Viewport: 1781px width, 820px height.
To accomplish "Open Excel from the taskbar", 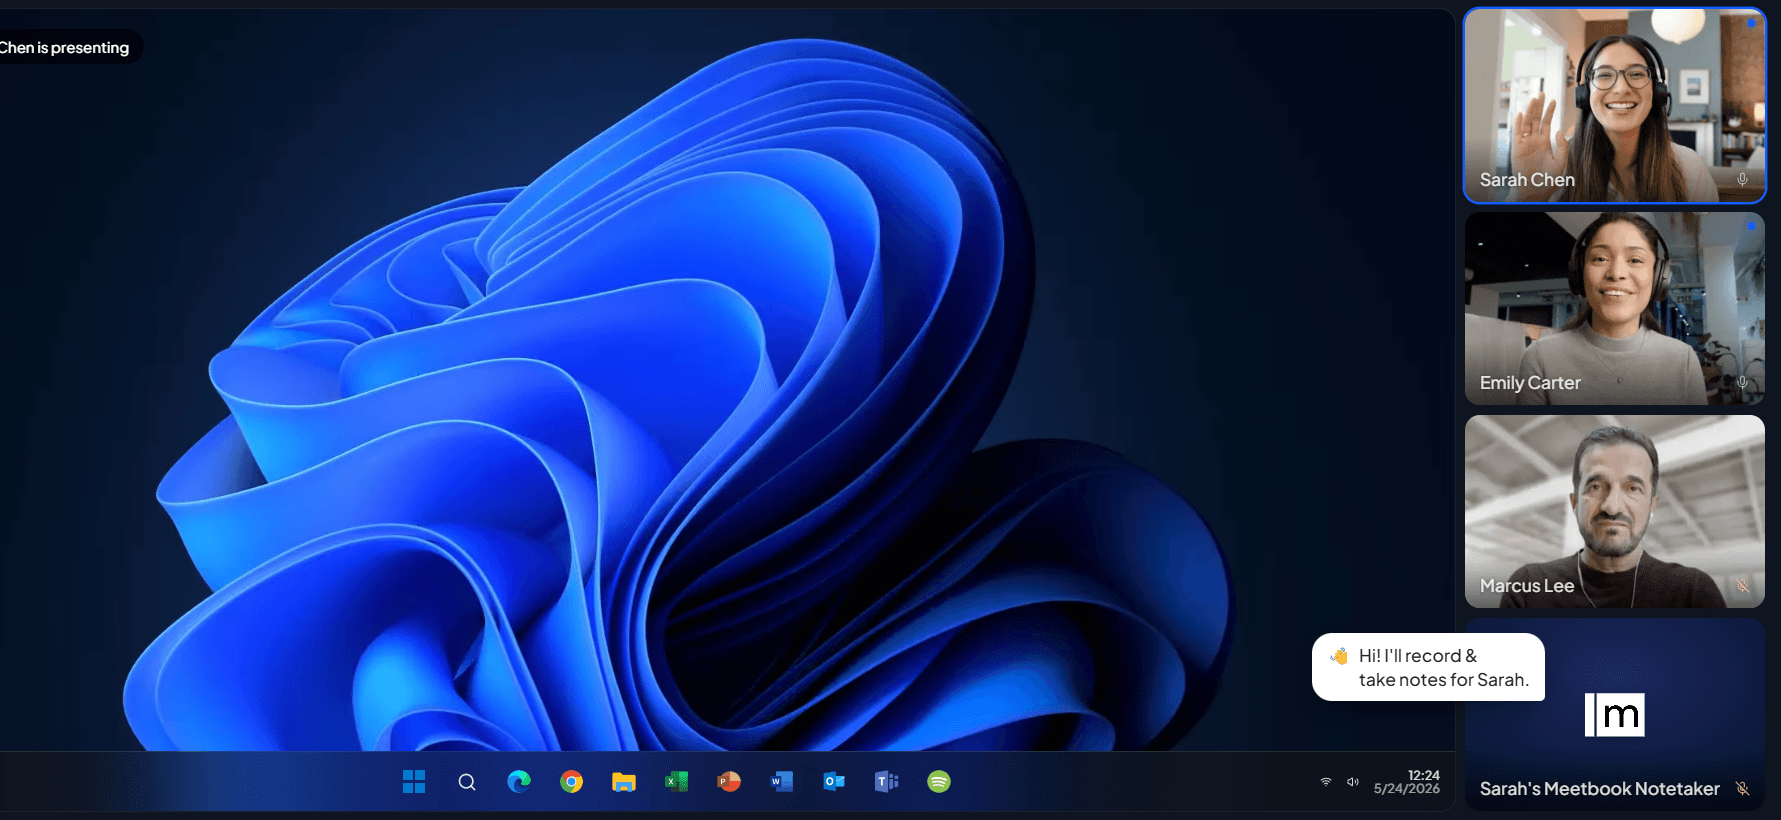I will click(x=677, y=782).
